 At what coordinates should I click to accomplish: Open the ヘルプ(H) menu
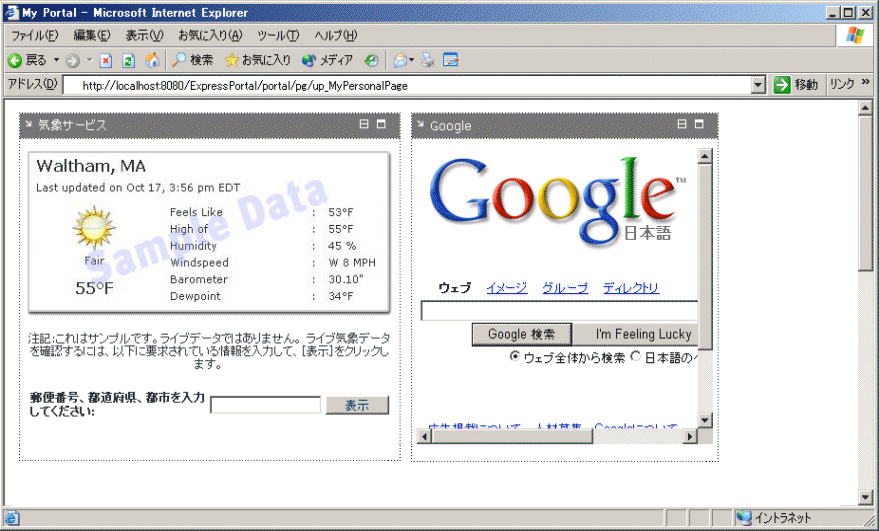point(336,35)
